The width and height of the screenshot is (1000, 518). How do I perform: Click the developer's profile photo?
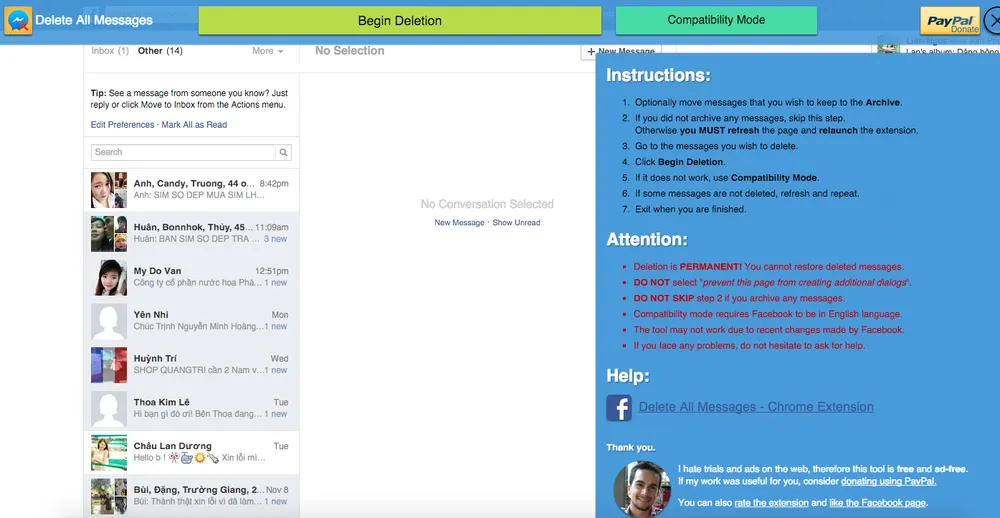click(641, 487)
